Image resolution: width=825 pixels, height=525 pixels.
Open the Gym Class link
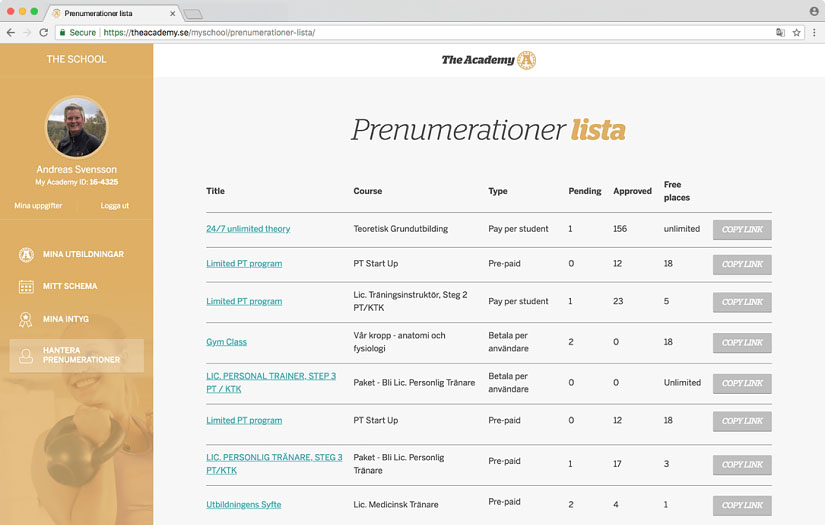[226, 342]
